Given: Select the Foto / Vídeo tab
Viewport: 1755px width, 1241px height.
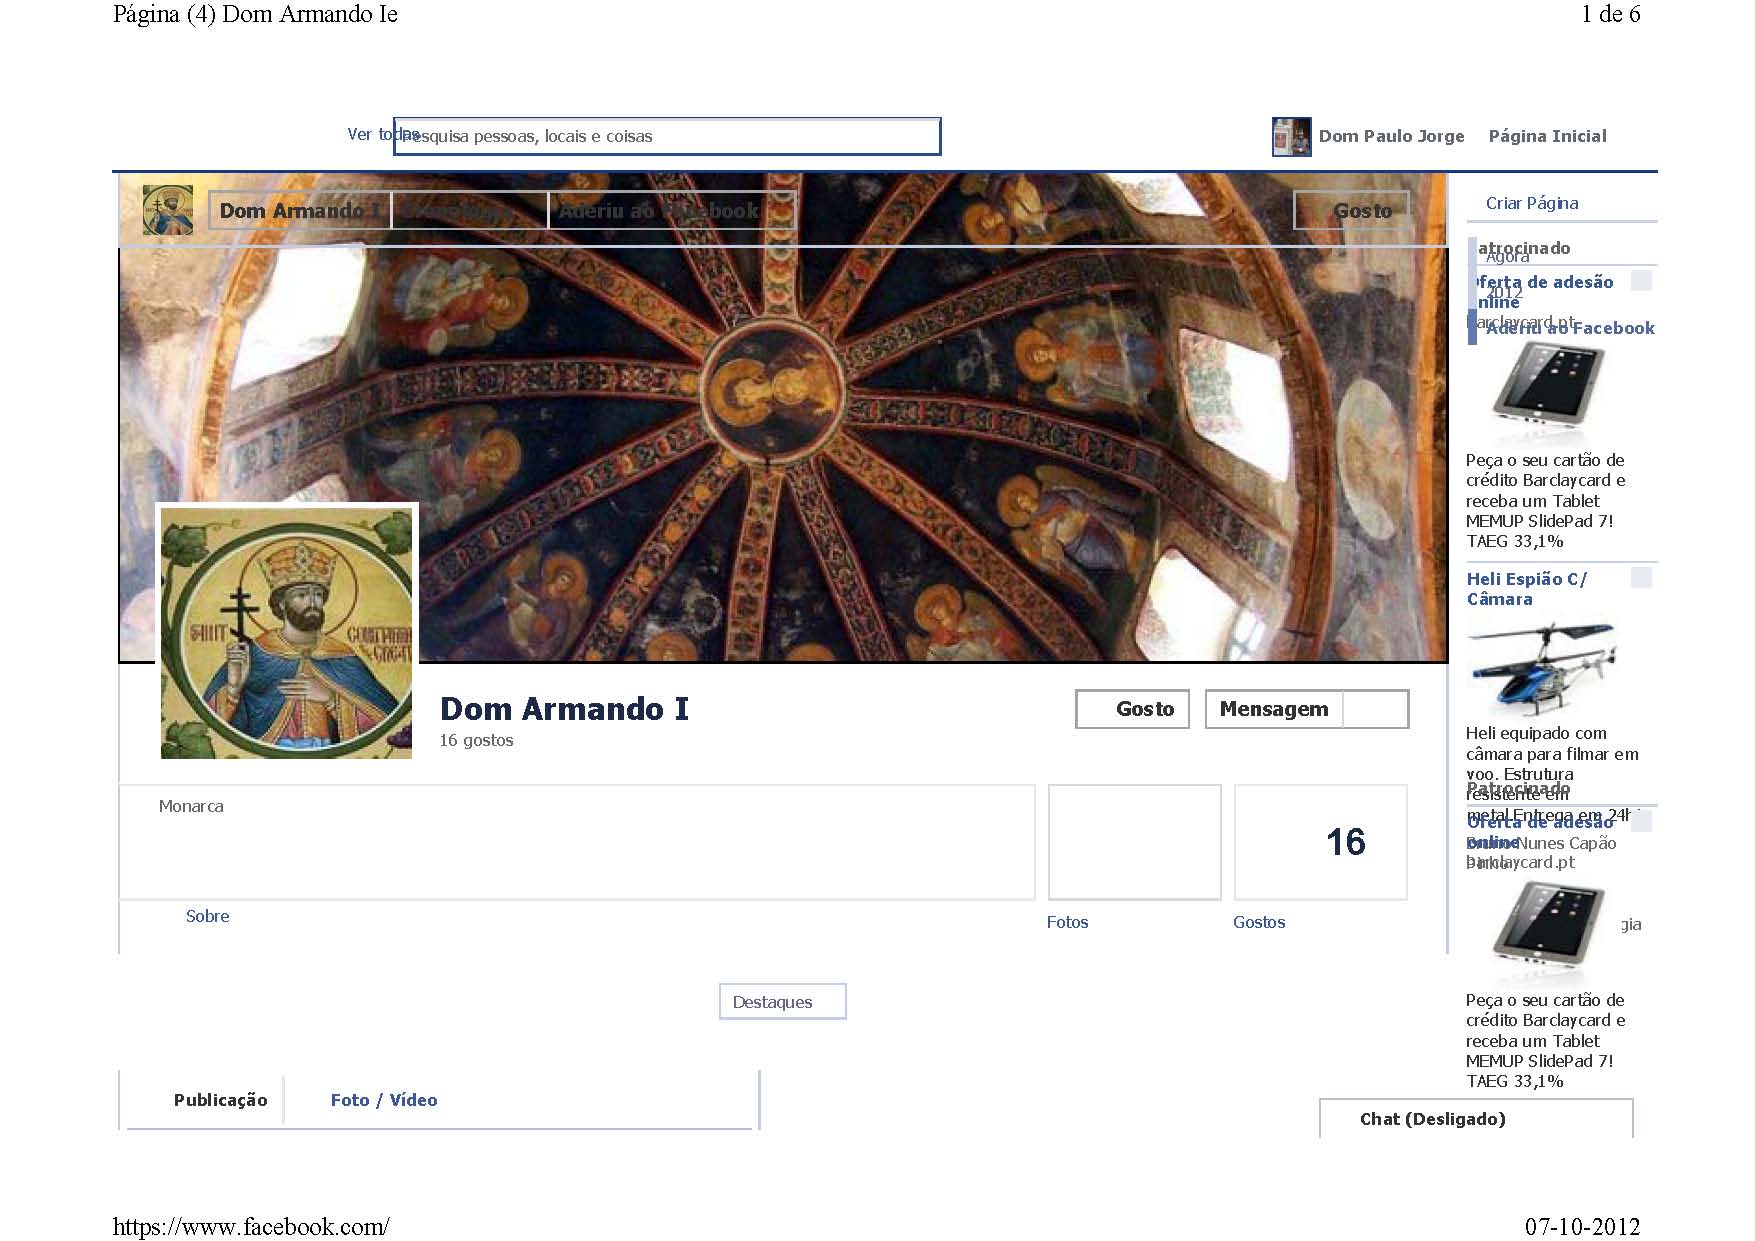Looking at the screenshot, I should tap(383, 1100).
